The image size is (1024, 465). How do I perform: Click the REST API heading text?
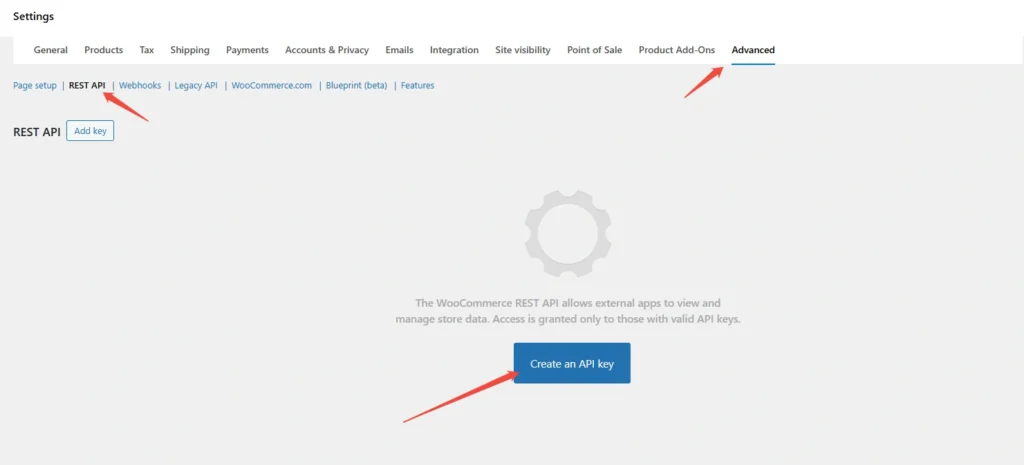(37, 132)
